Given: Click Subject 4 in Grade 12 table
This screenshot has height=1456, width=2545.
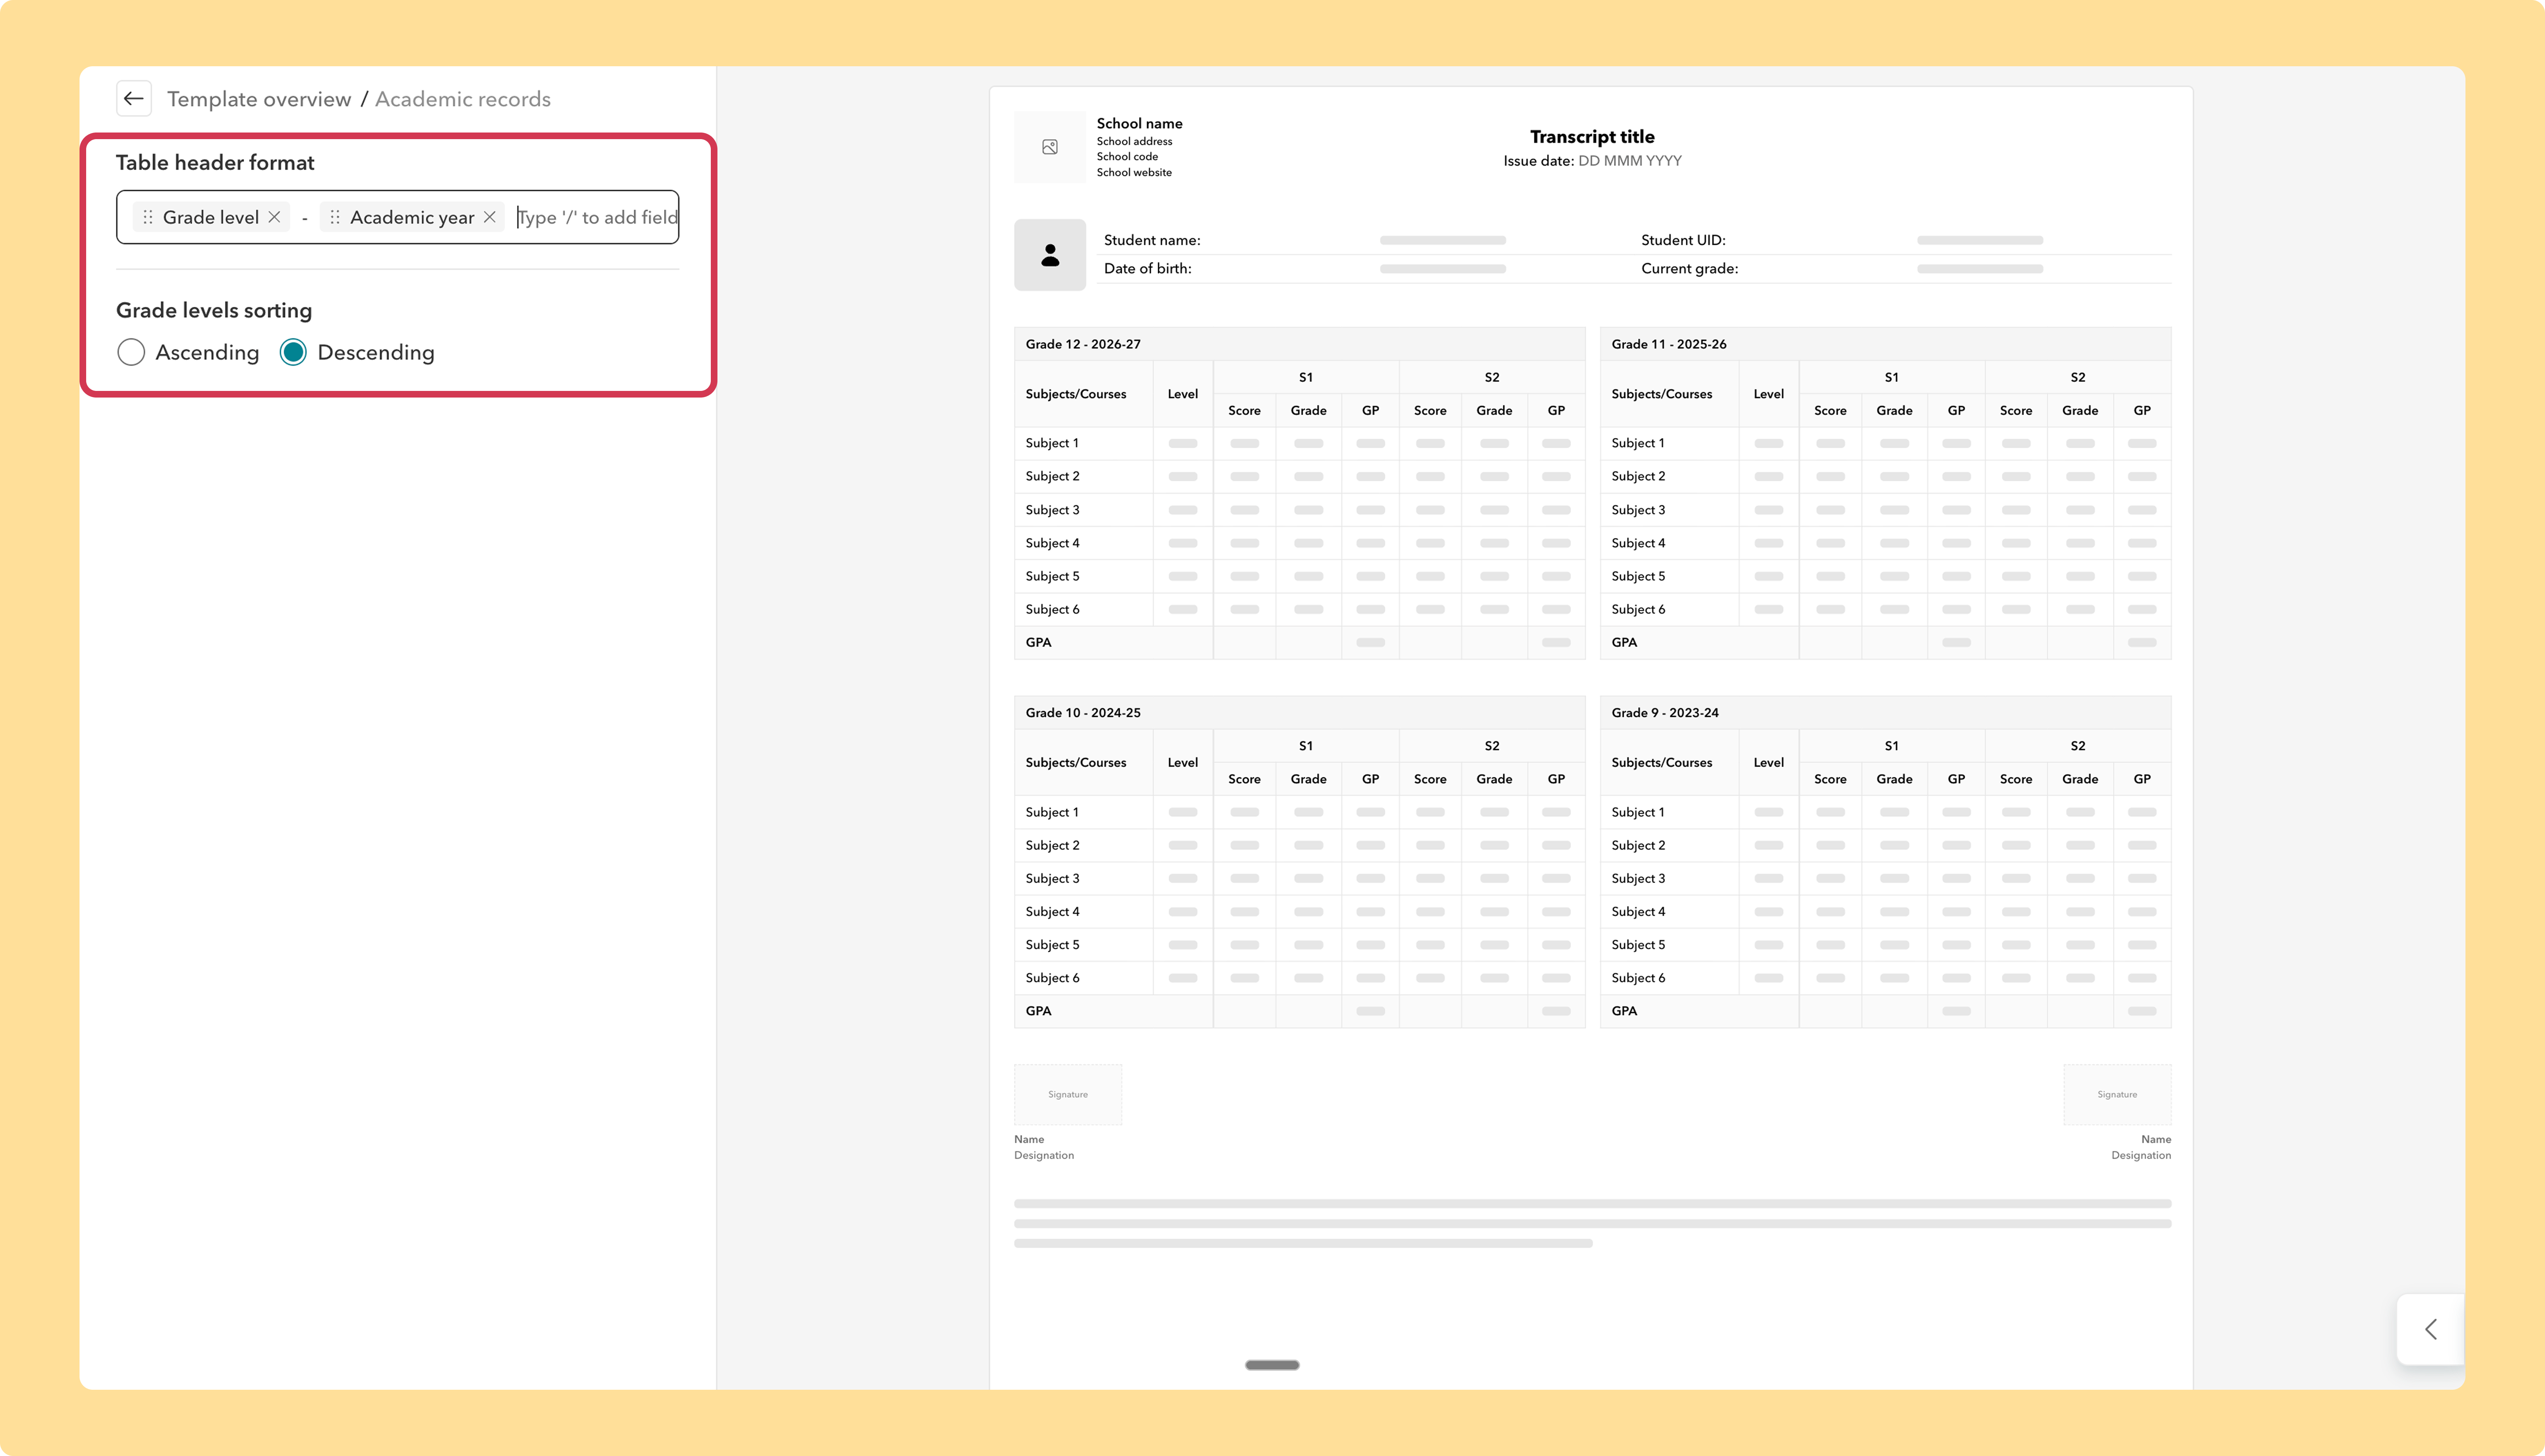Looking at the screenshot, I should tap(1052, 543).
